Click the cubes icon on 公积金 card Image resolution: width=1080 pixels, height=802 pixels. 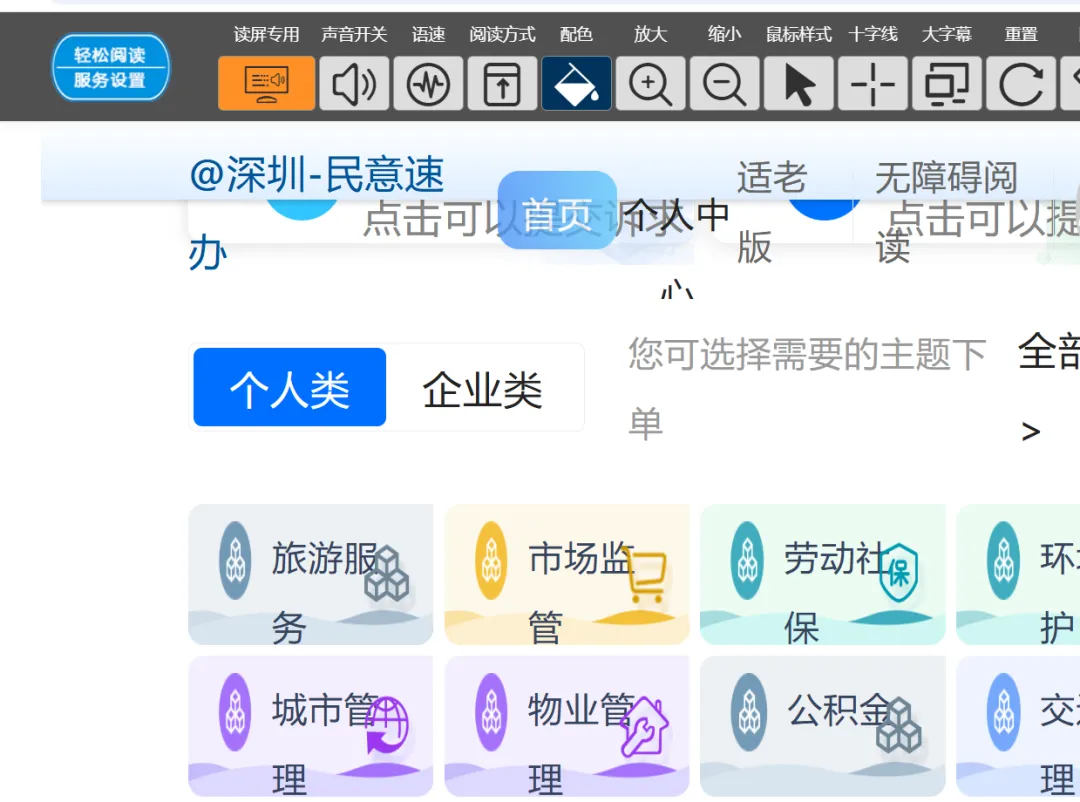(x=899, y=725)
